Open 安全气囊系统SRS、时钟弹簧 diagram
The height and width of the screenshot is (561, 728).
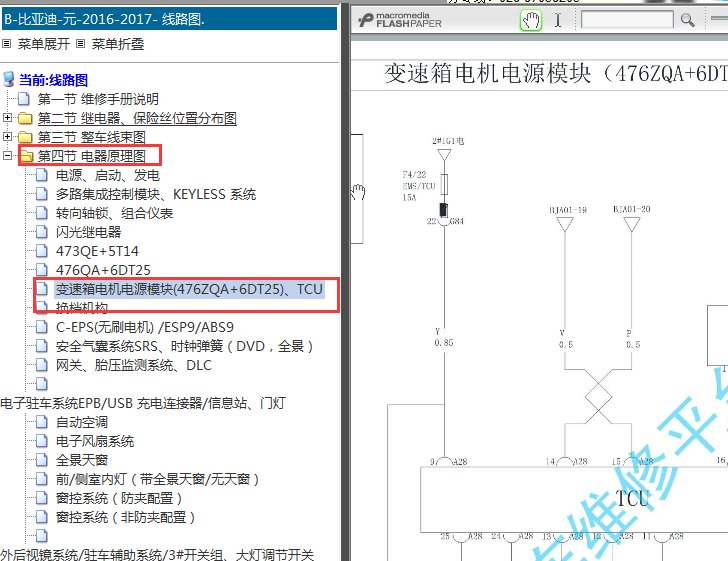[x=184, y=346]
